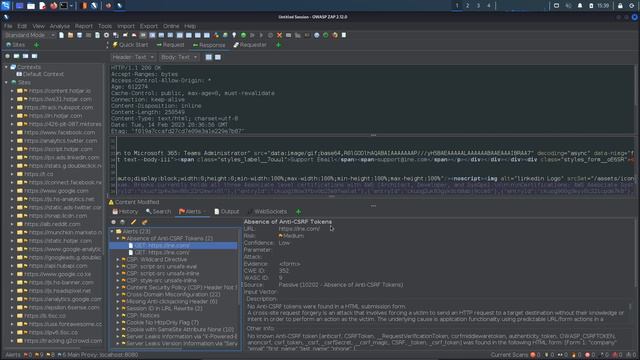The height and width of the screenshot is (360, 640).
Task: Click the Options gear icon in toolbar
Action: pyautogui.click(x=107, y=35)
